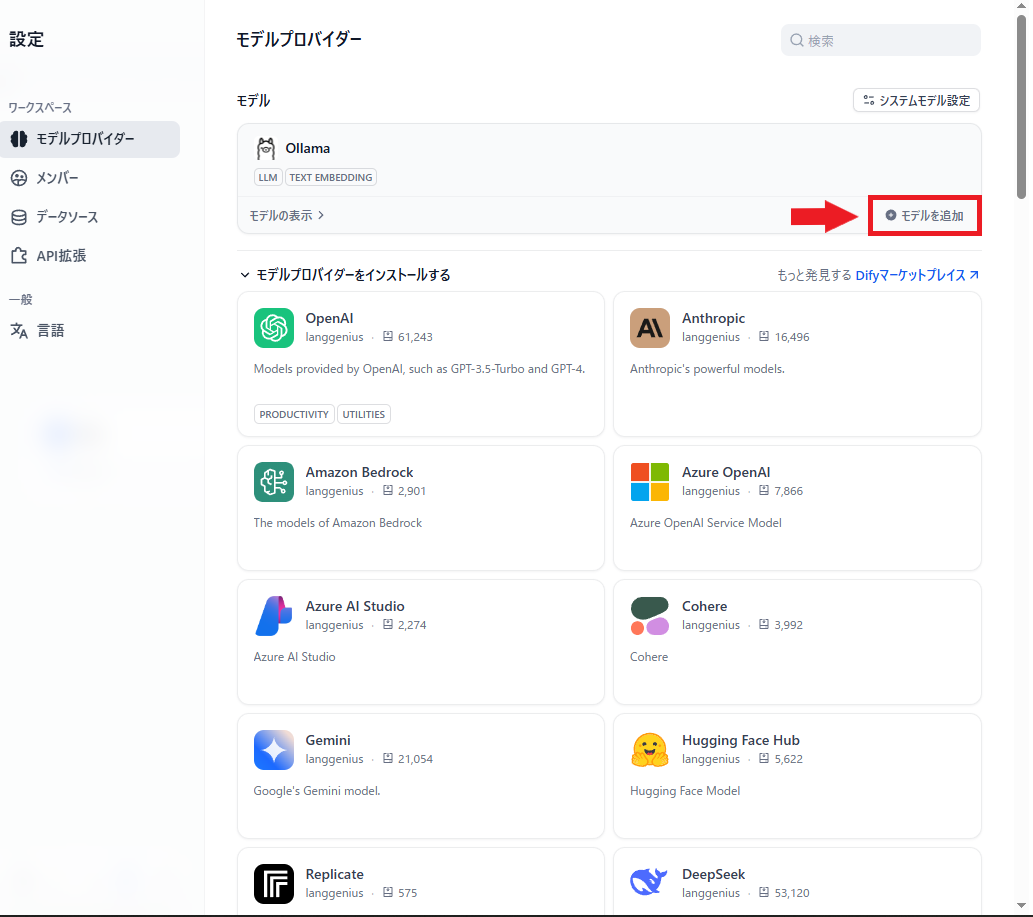The height and width of the screenshot is (917, 1033).
Task: Click the database icon beside データソース
Action: (19, 217)
